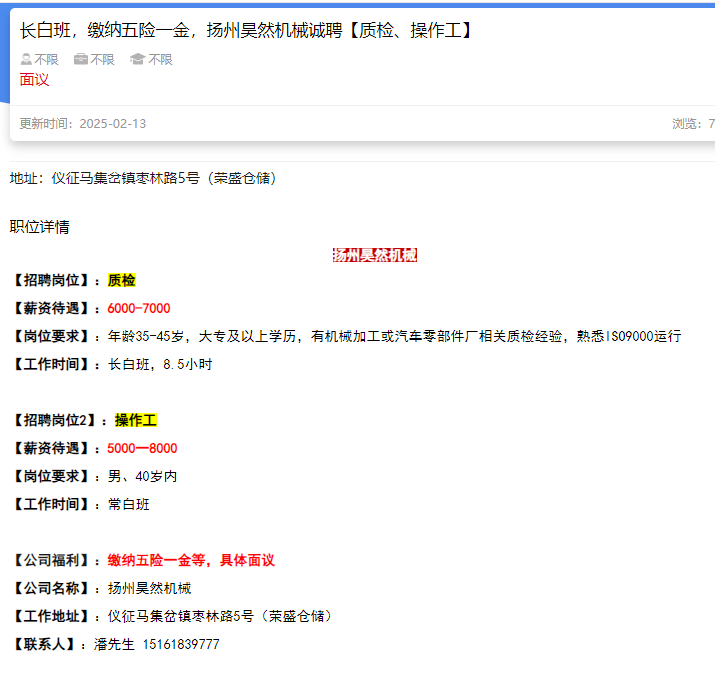Click the 不限 text next to briefcase

102,59
